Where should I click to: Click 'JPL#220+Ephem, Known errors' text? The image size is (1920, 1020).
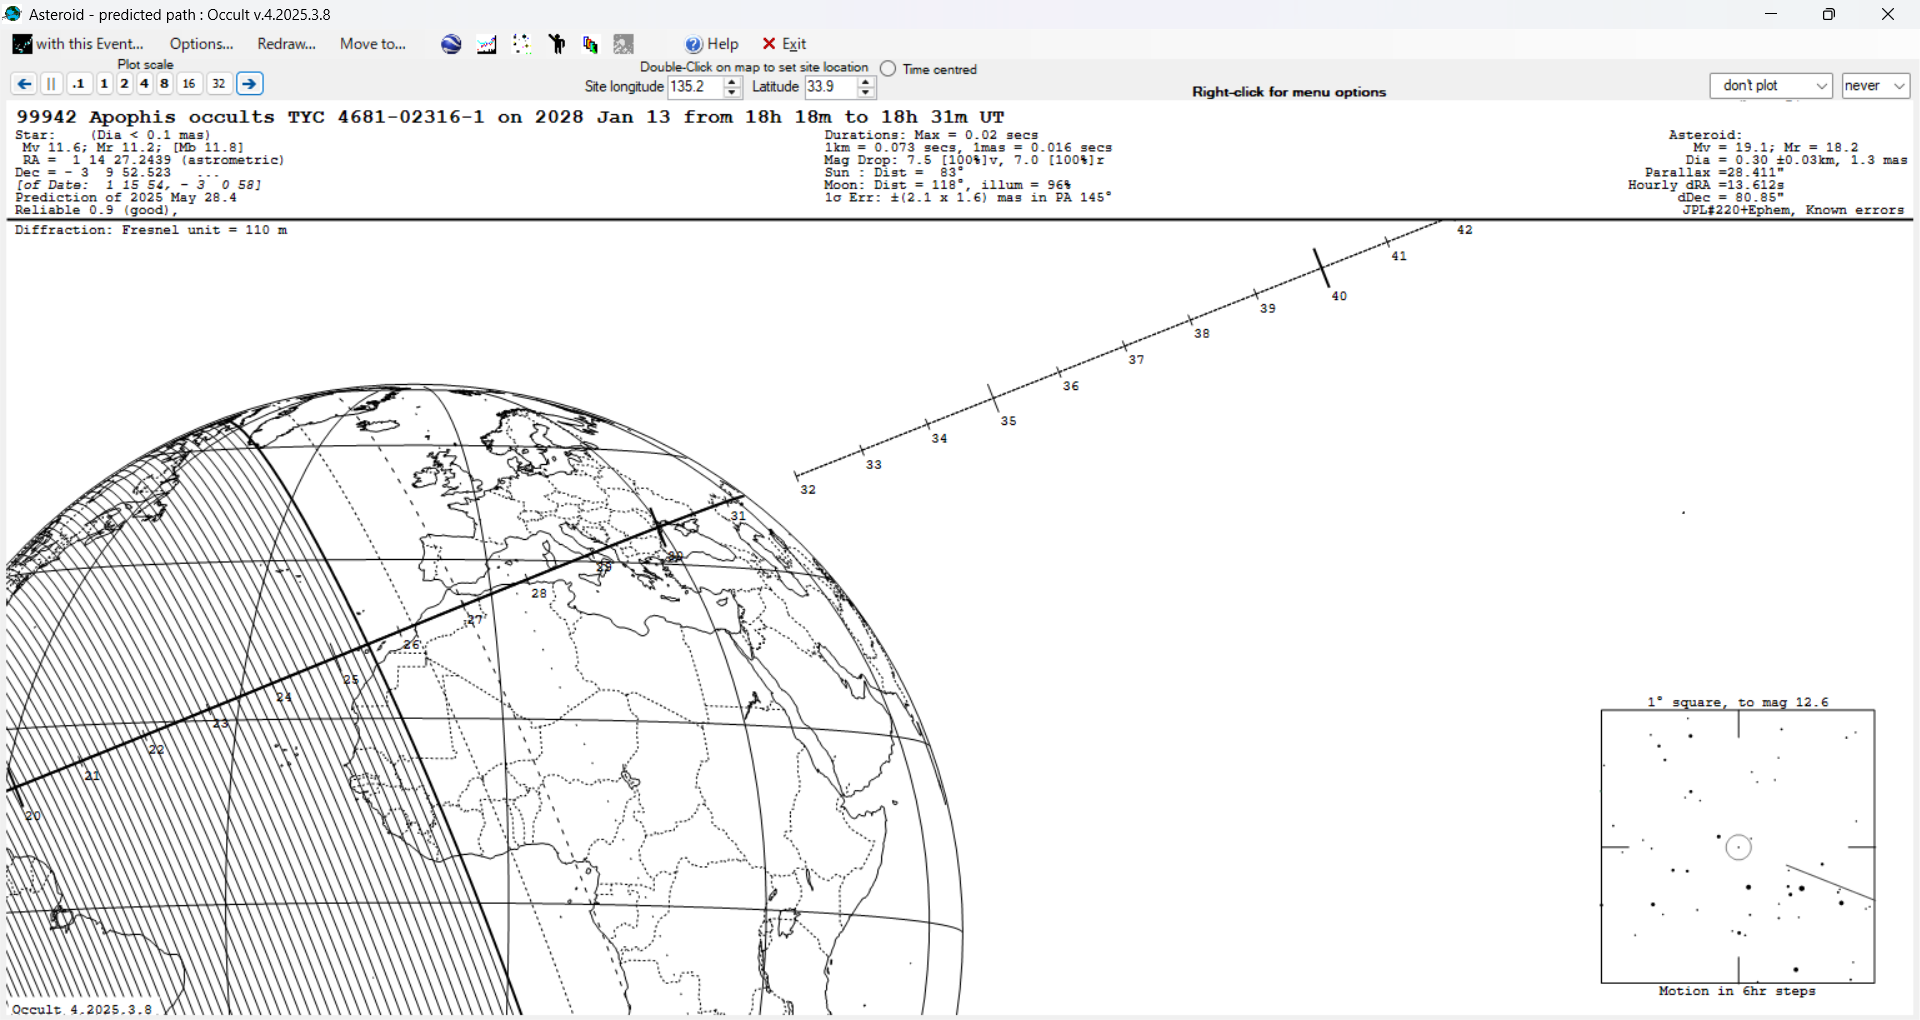[x=1793, y=210]
